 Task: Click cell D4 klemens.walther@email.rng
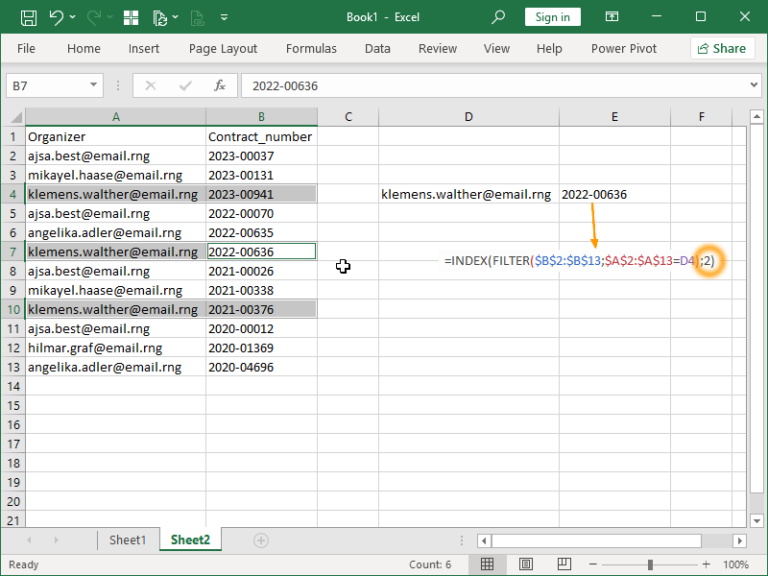click(x=469, y=194)
